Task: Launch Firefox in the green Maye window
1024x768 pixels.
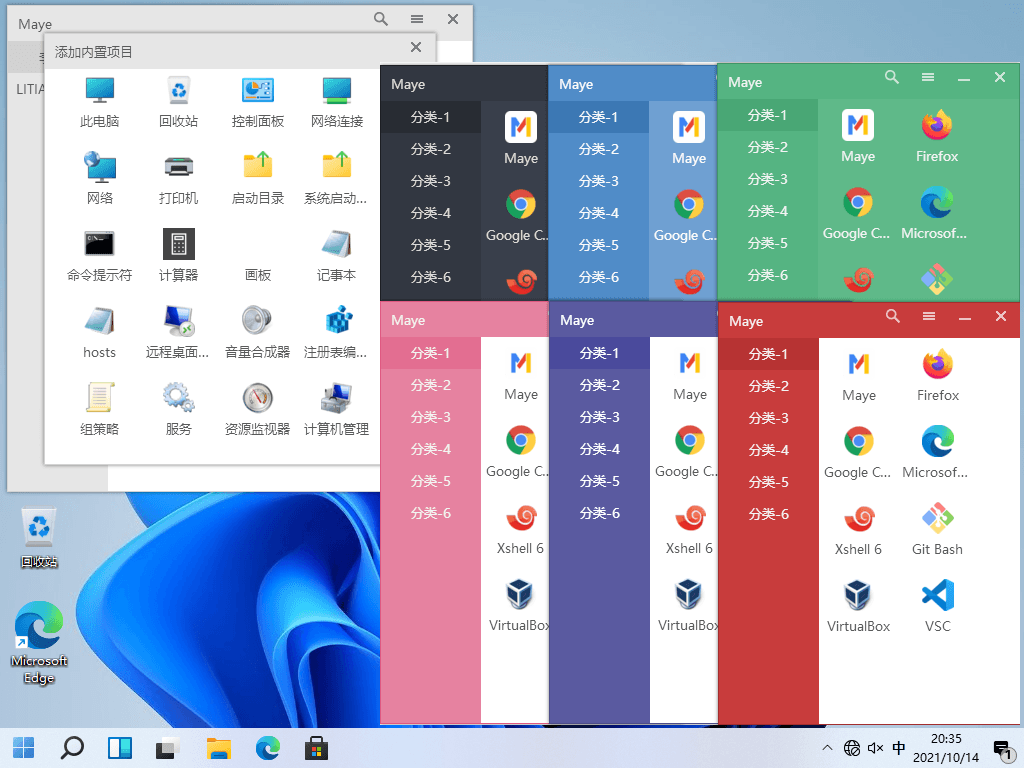Action: 936,136
